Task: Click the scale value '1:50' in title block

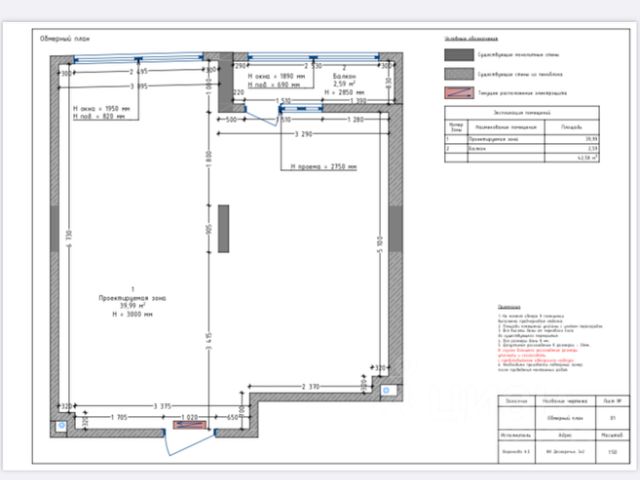Action: (613, 452)
